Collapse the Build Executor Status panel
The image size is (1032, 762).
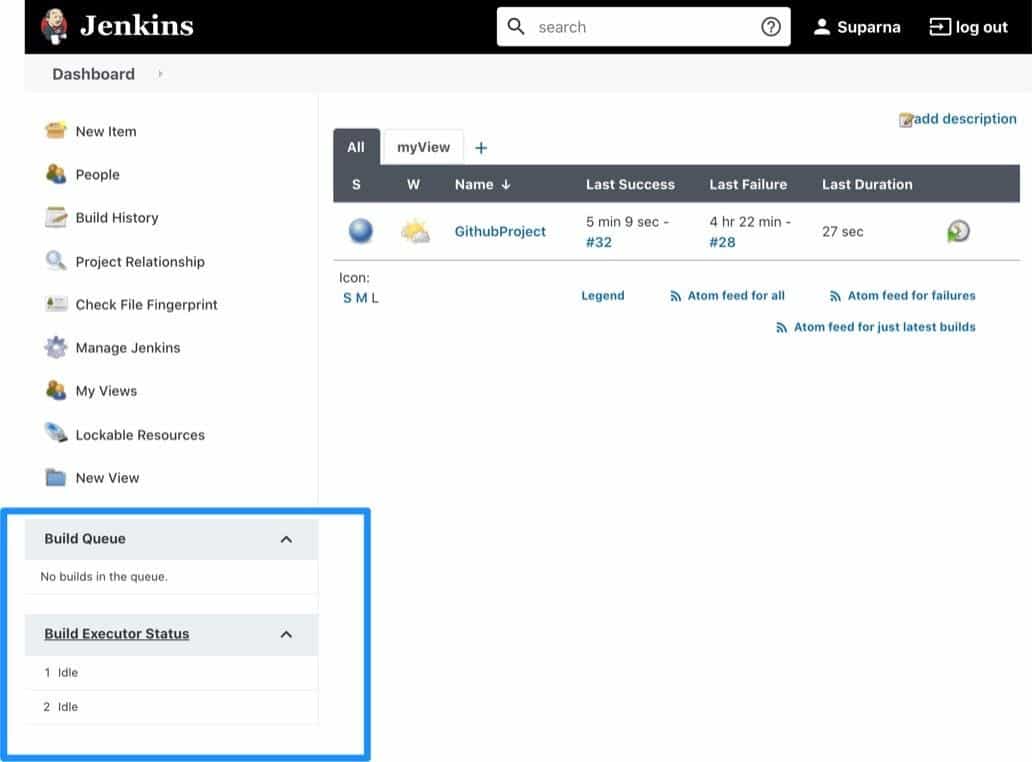[x=287, y=634]
